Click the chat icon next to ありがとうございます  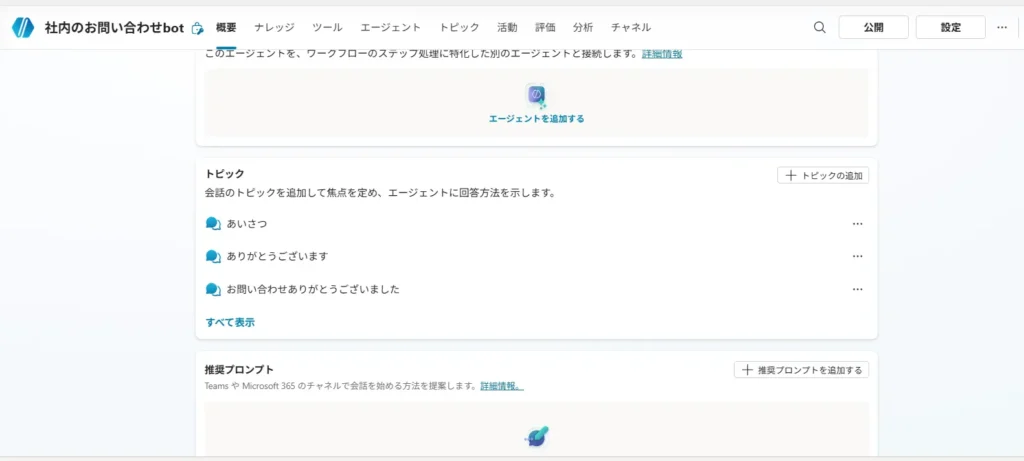(212, 257)
